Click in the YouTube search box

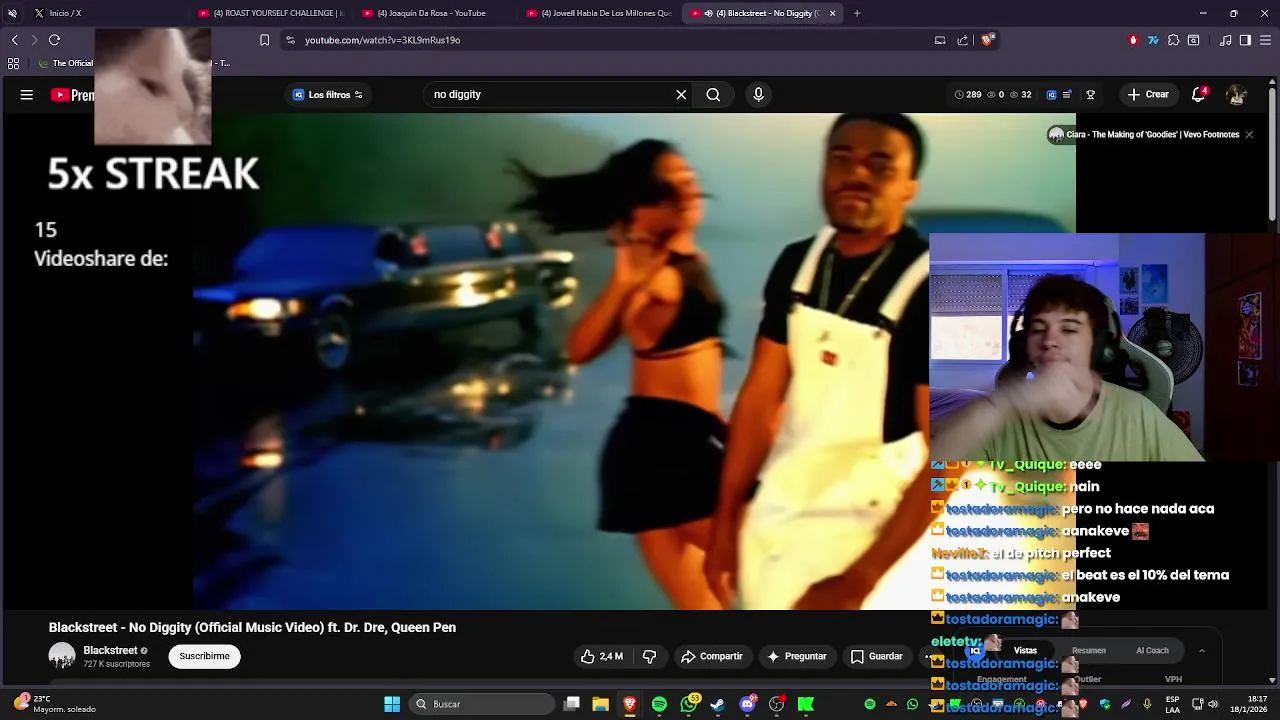(x=550, y=94)
